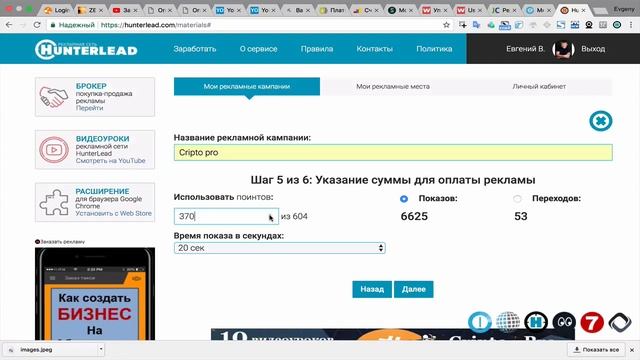
Task: Click the shows count value 6625
Action: 414,216
